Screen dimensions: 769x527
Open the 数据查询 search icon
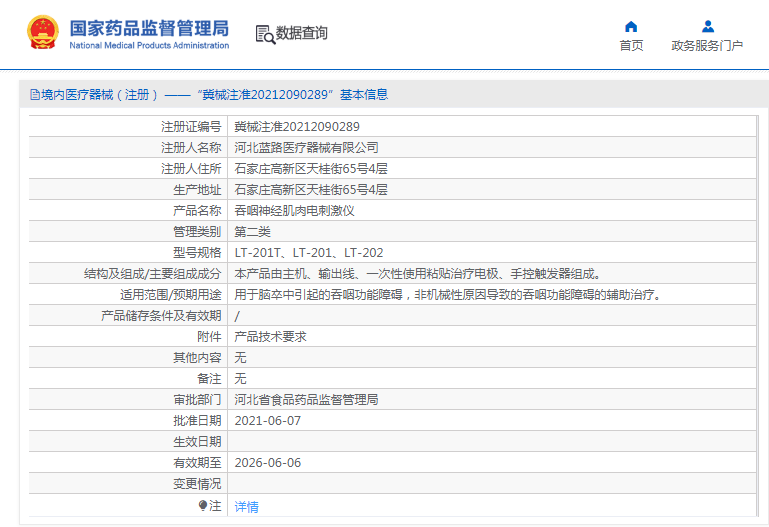(265, 34)
